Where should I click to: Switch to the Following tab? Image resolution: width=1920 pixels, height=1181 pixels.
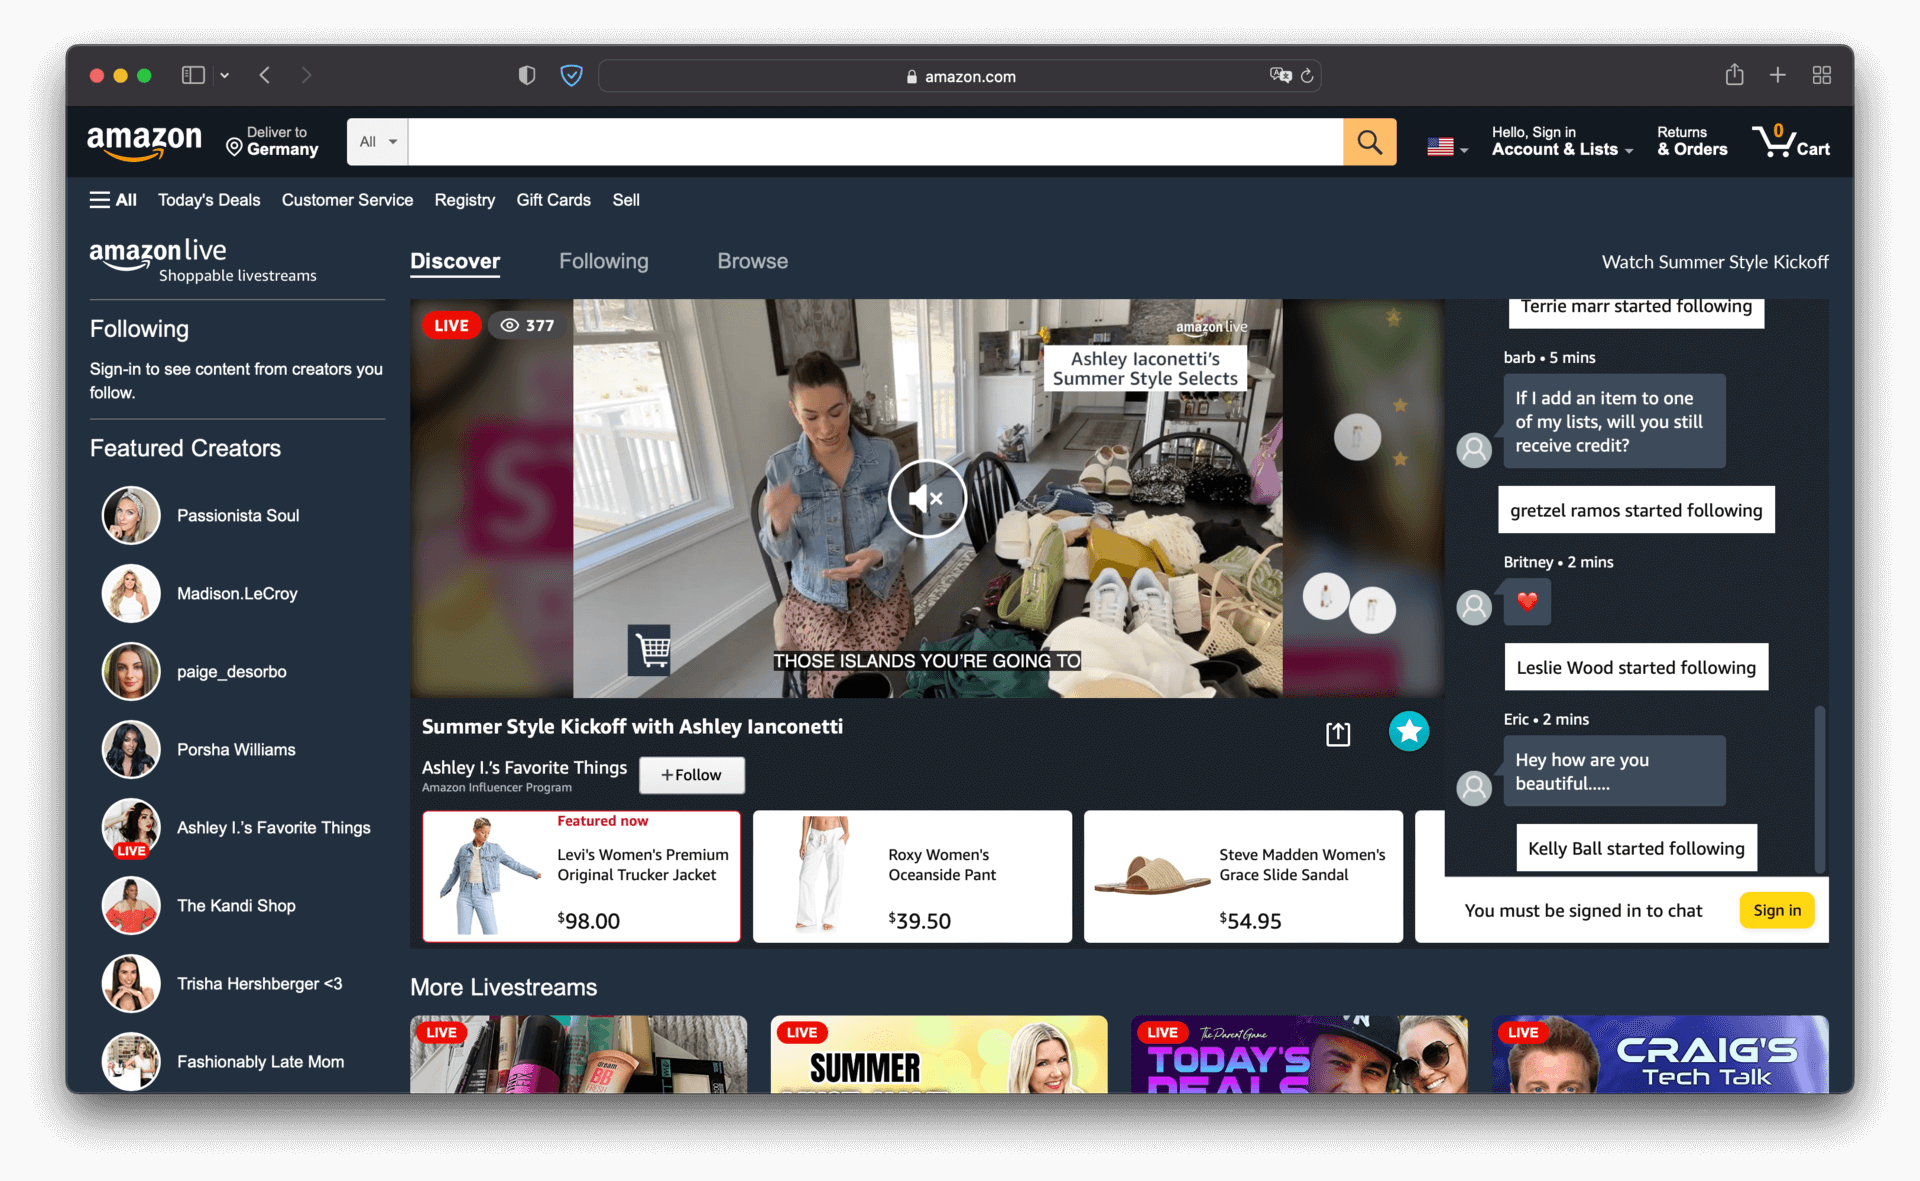coord(604,261)
